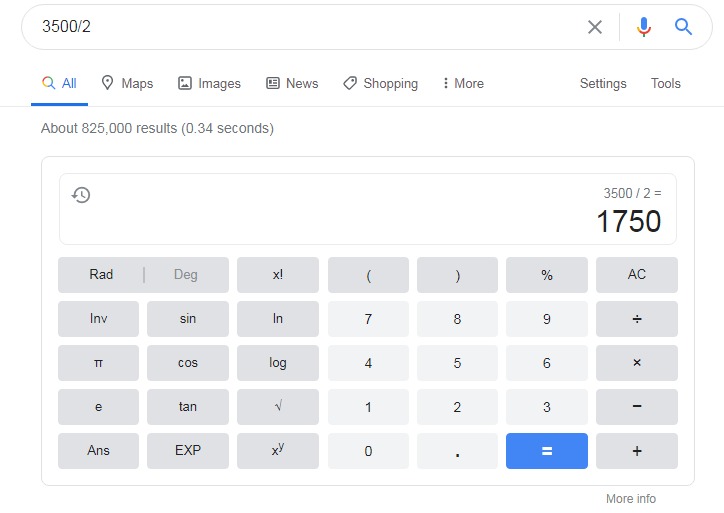This screenshot has width=724, height=513.
Task: Clear the search box with the X icon
Action: tap(595, 27)
